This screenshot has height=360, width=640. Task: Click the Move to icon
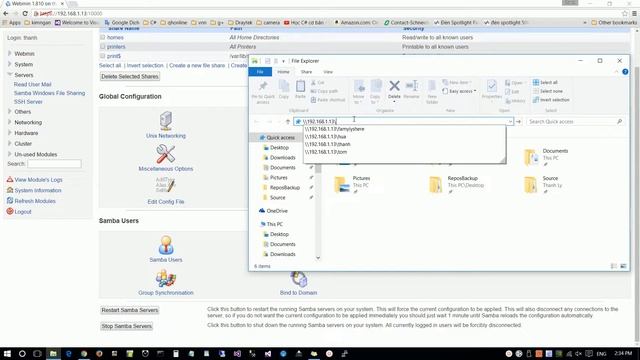pos(359,86)
